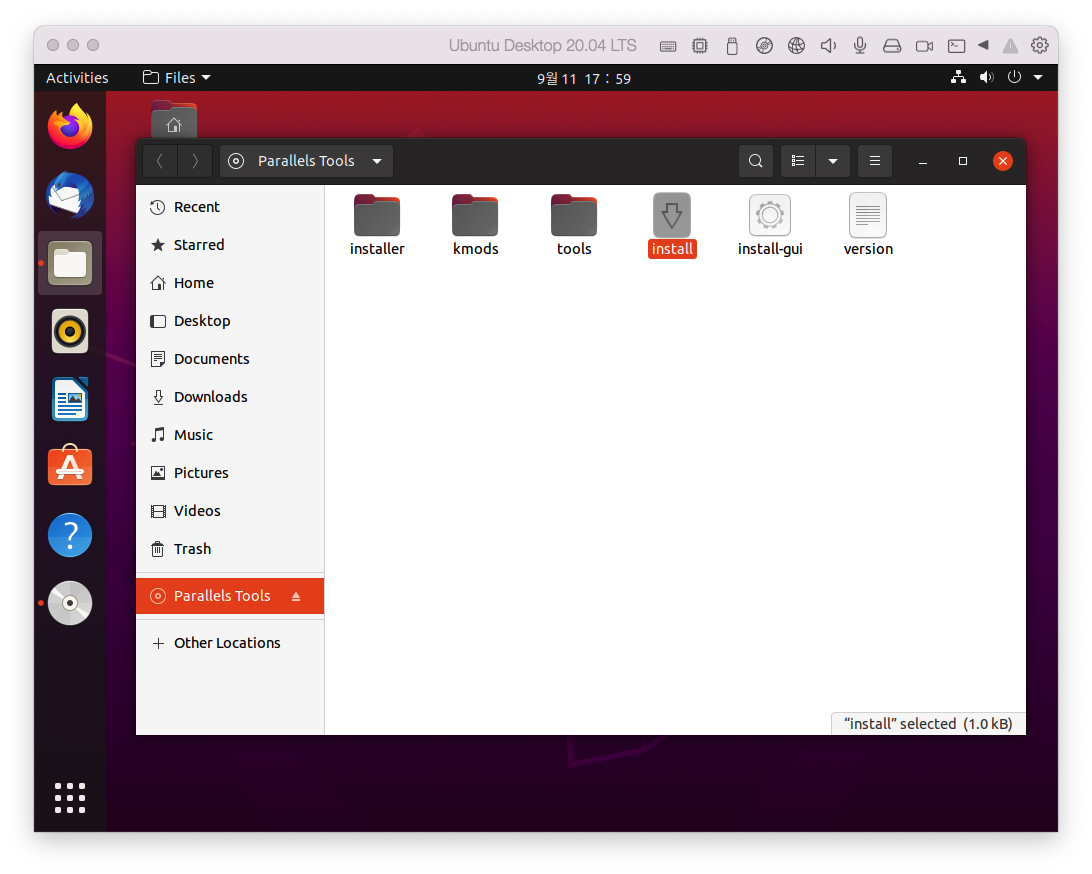This screenshot has height=874, width=1092.
Task: Expand the system menu arrow
Action: coord(1038,77)
